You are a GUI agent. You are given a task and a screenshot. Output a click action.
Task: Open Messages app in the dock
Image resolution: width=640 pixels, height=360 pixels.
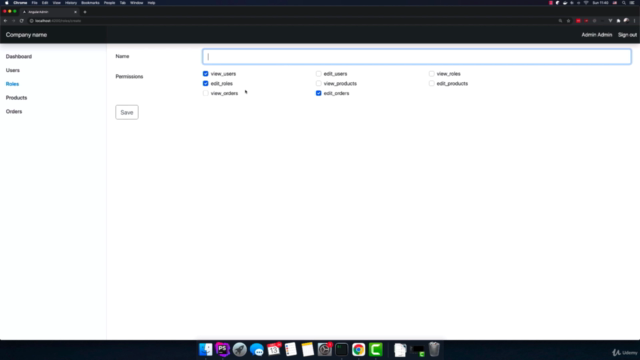(x=257, y=350)
